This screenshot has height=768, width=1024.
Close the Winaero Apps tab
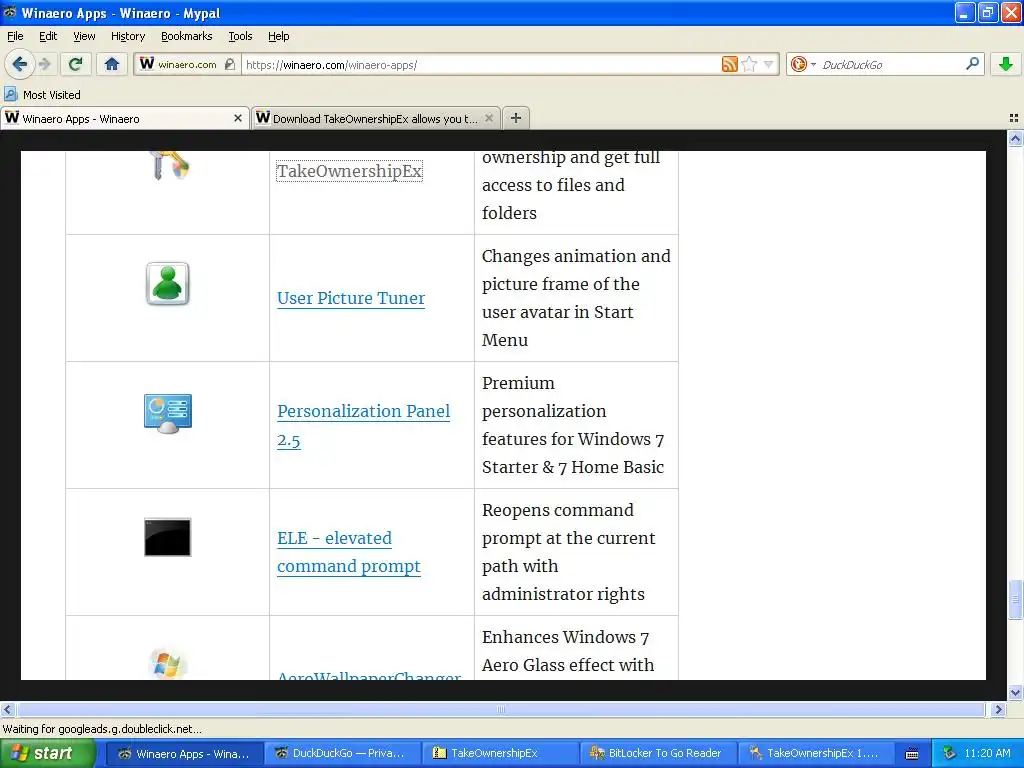tap(238, 118)
